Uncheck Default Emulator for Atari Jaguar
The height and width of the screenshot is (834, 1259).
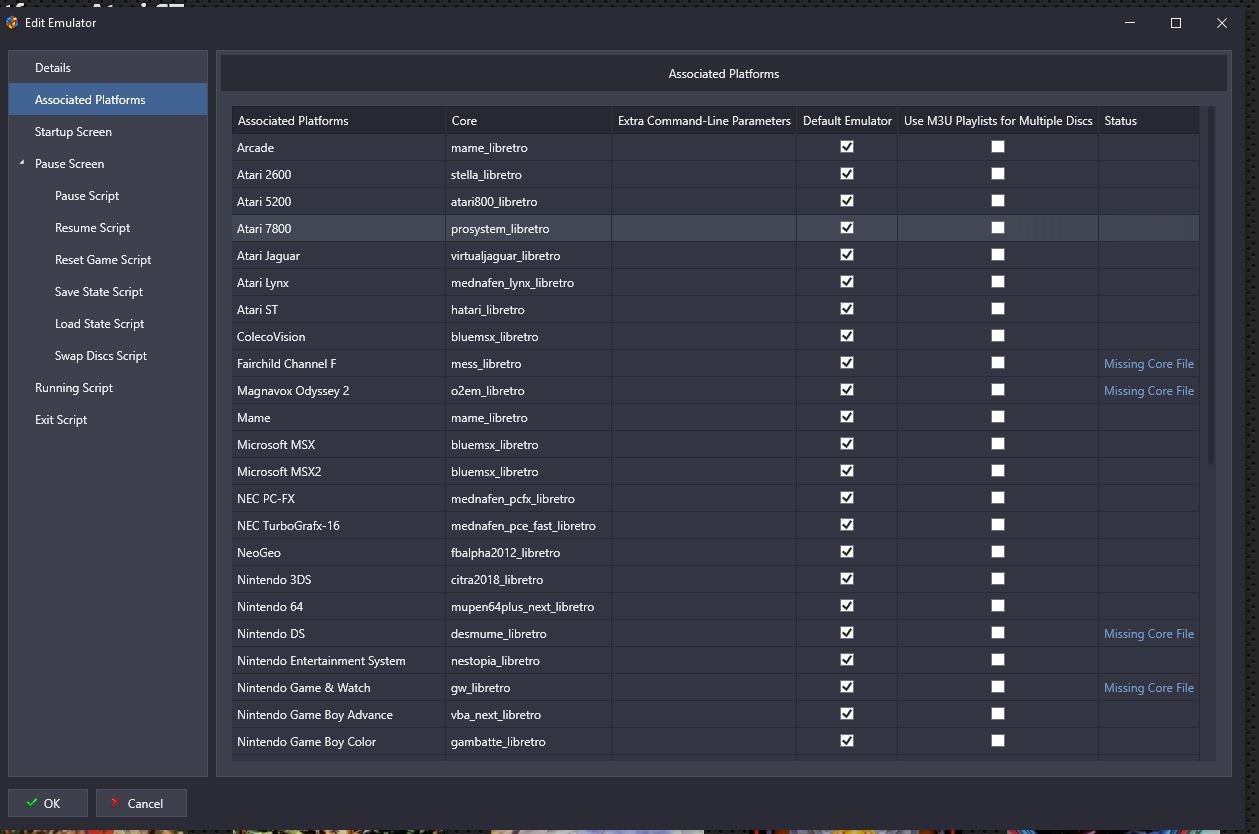(x=847, y=255)
